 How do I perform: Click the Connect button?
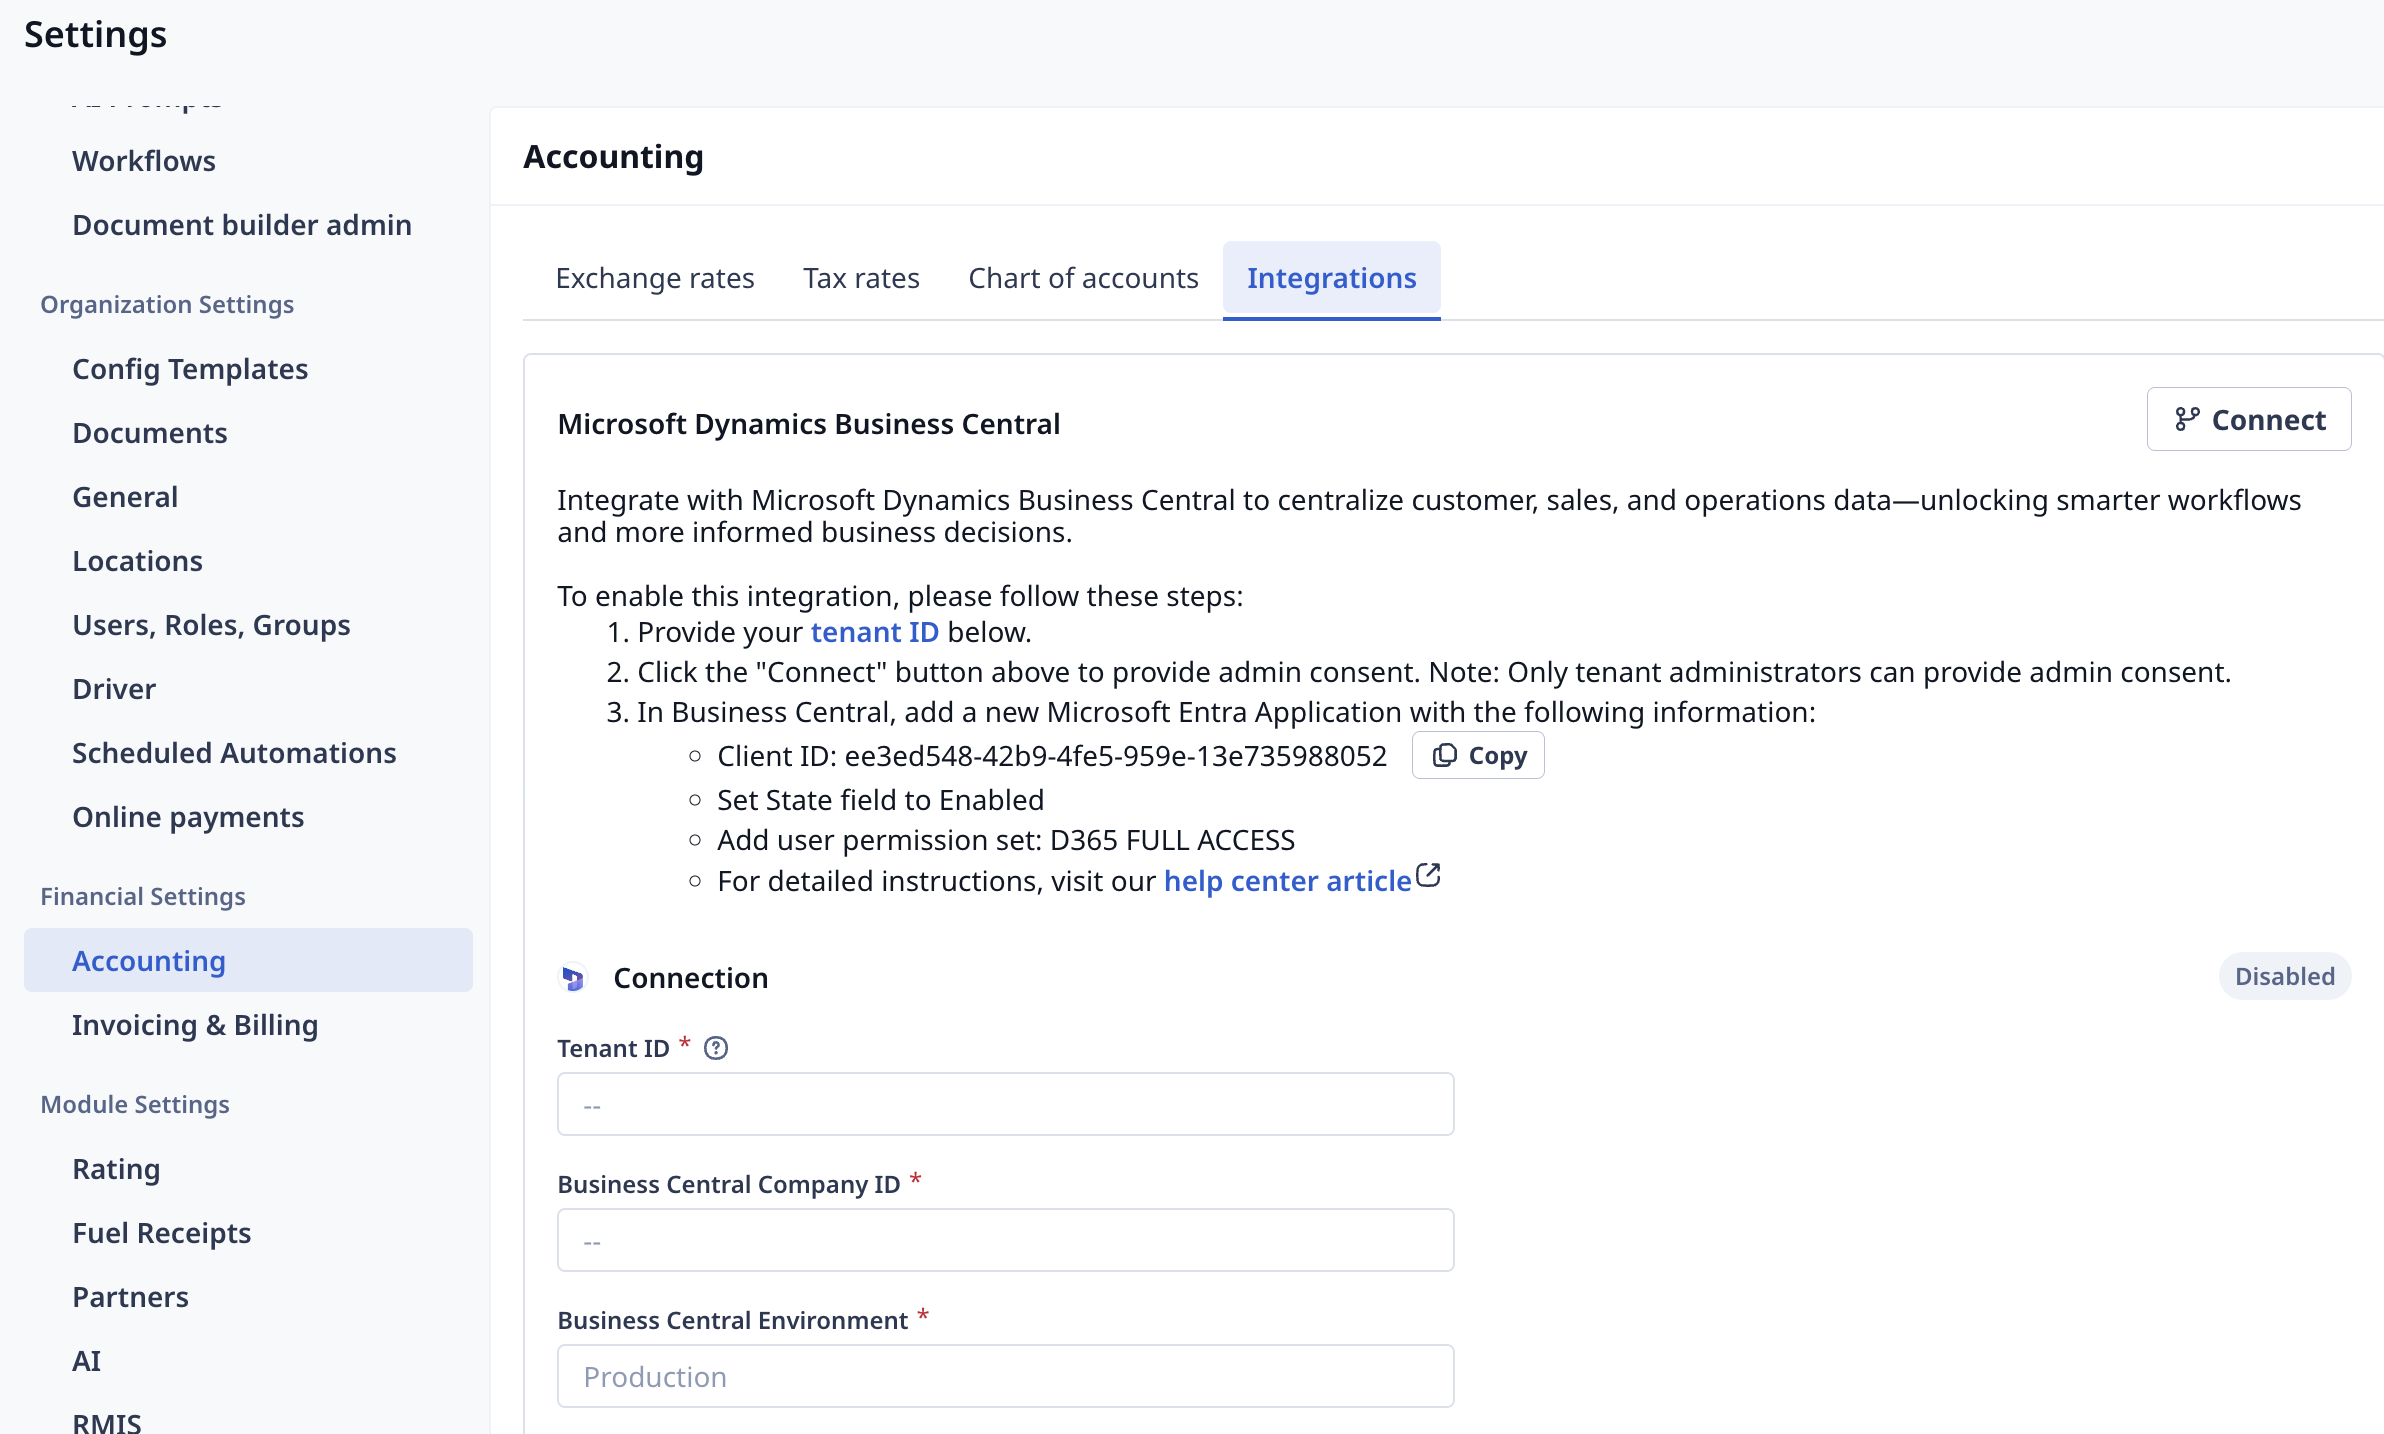(2249, 419)
